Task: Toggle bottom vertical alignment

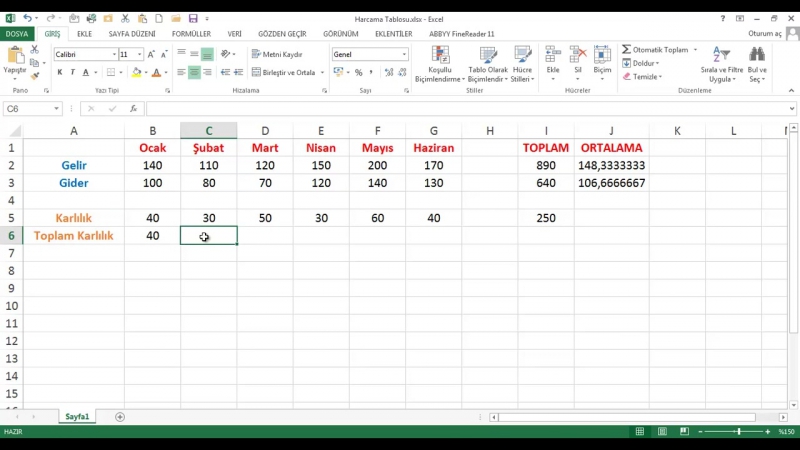Action: click(207, 54)
